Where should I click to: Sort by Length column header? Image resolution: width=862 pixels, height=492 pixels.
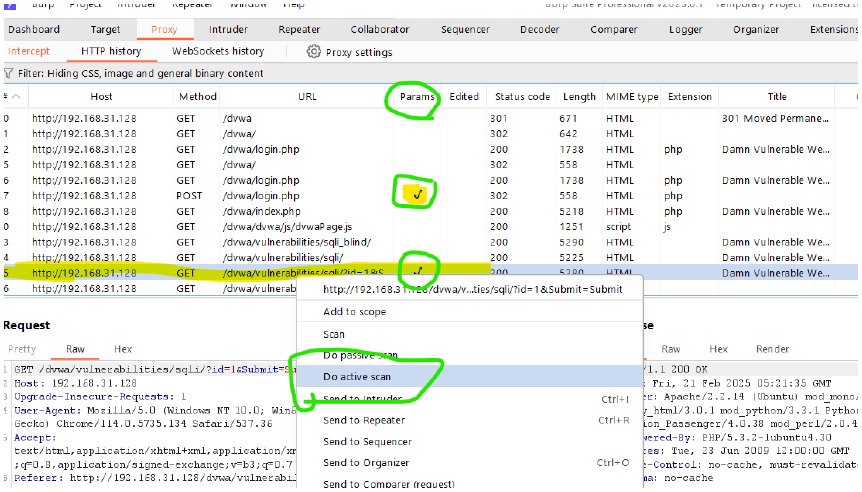point(579,97)
